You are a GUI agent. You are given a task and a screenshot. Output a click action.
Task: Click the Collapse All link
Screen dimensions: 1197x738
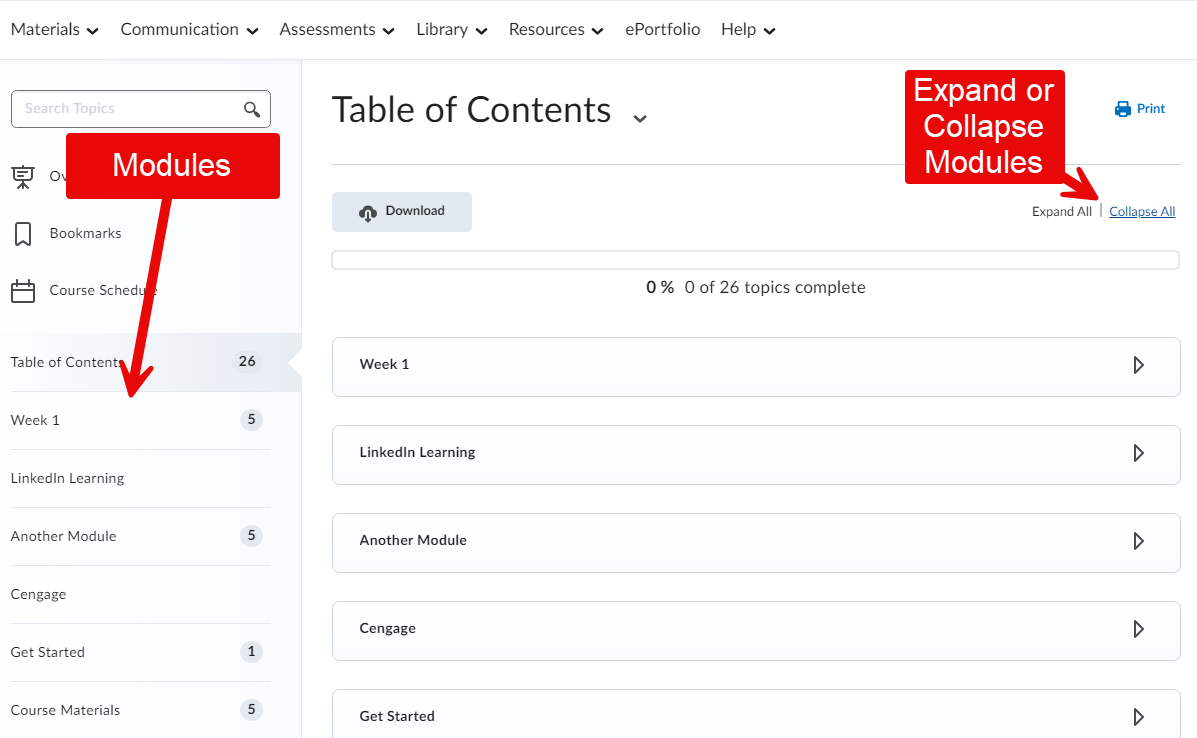[1142, 212]
